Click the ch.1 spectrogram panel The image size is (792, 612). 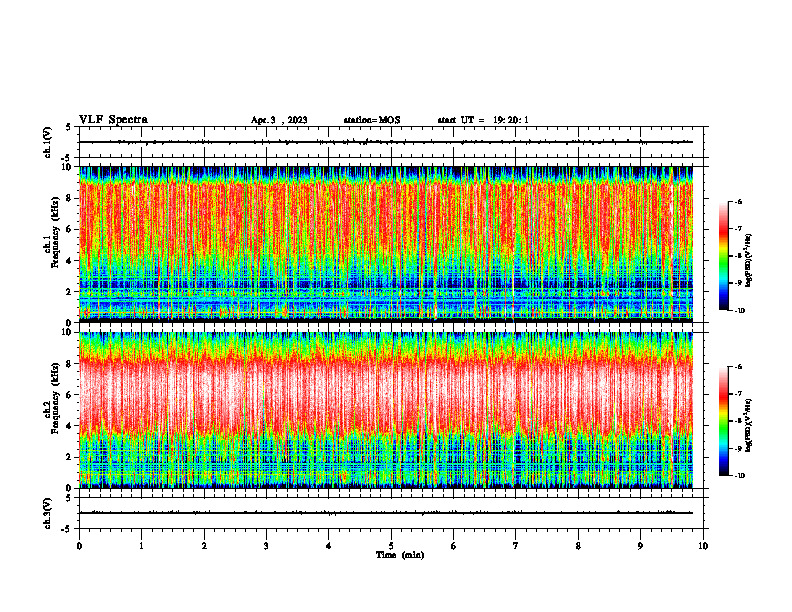pos(386,244)
